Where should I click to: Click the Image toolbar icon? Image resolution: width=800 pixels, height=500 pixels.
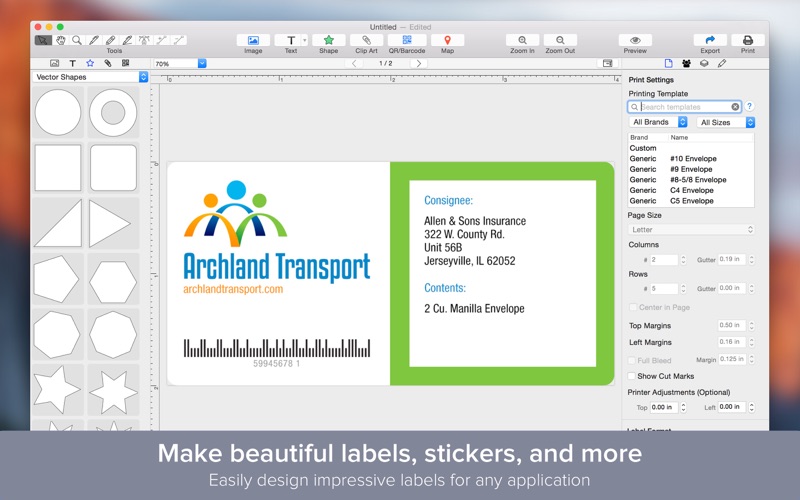click(253, 40)
